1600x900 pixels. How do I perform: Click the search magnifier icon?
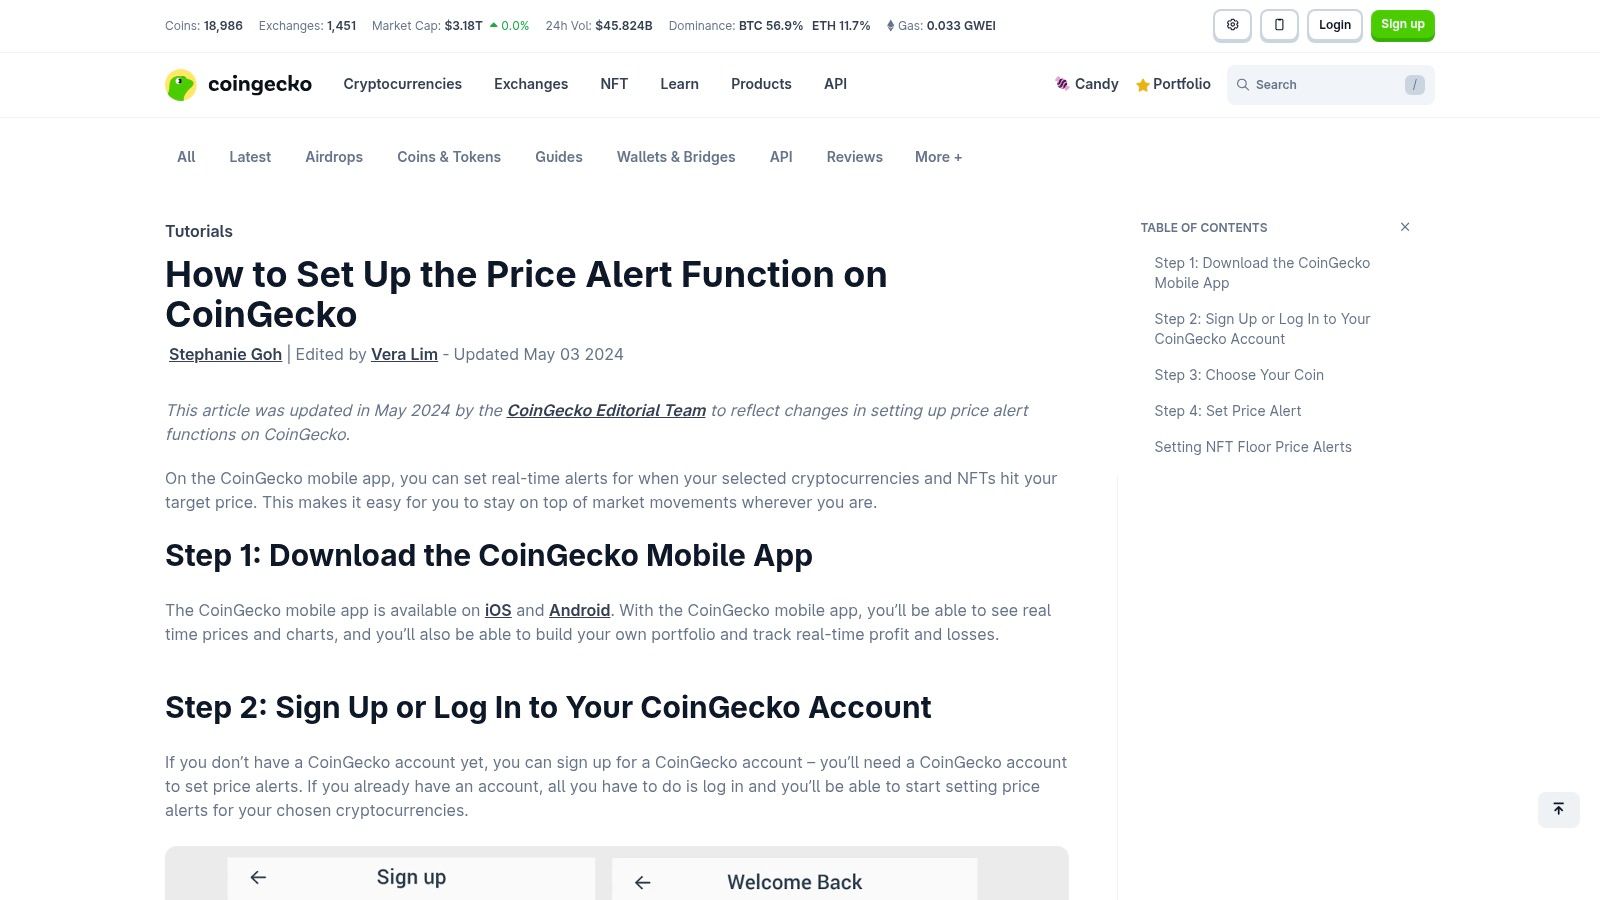tap(1243, 85)
